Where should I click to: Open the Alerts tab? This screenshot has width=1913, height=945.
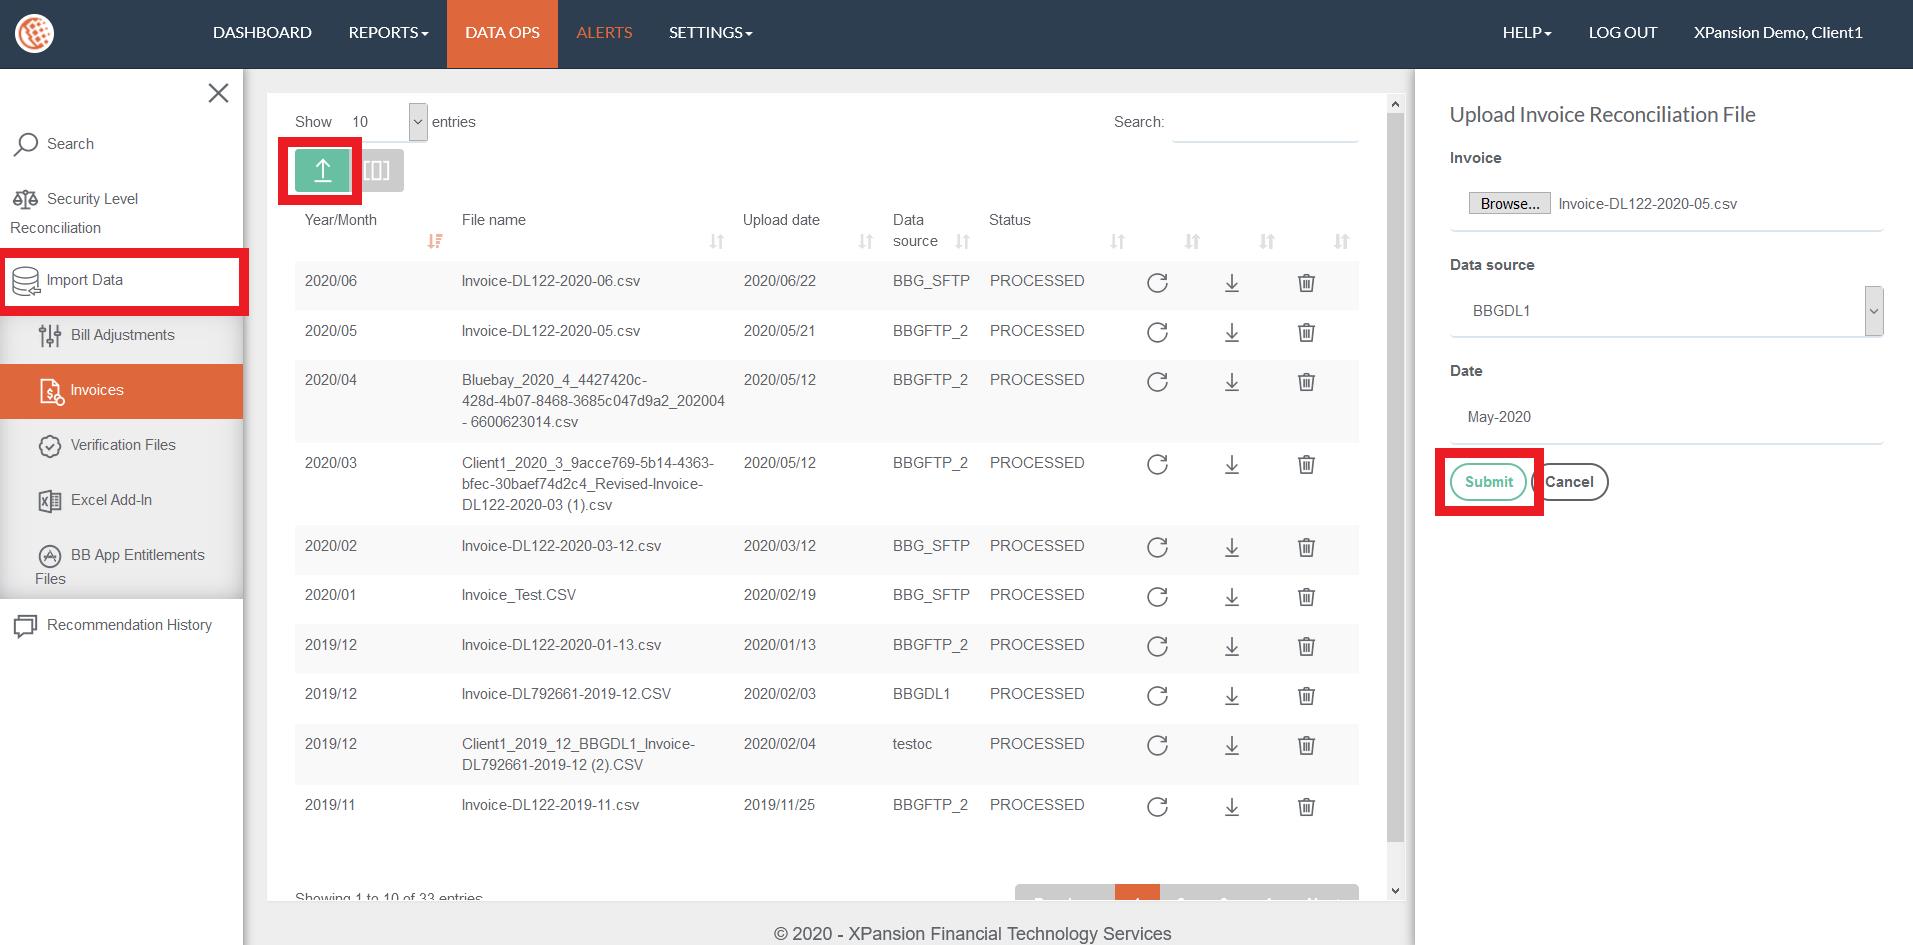[x=604, y=33]
